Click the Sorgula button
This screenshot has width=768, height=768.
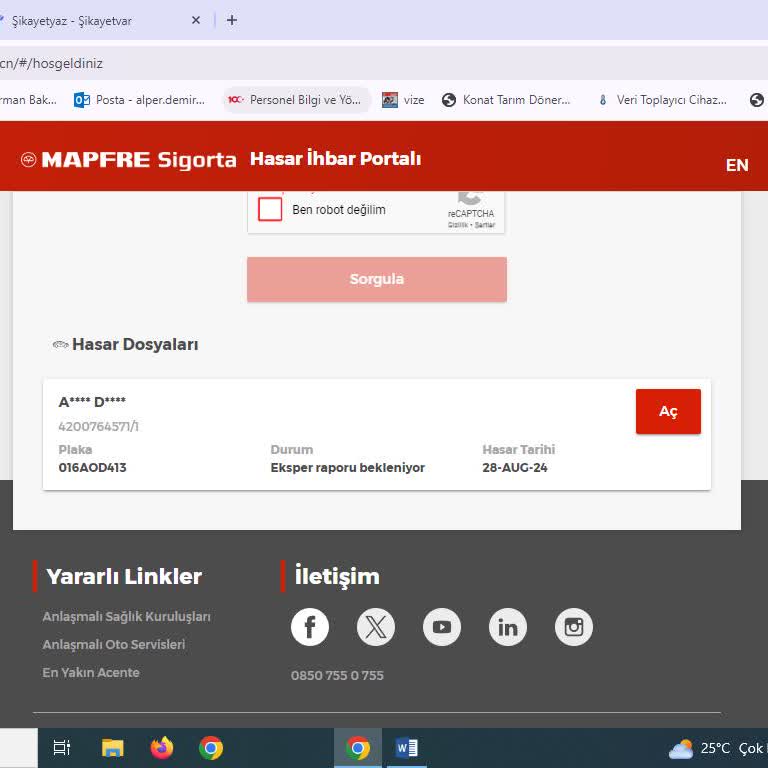pyautogui.click(x=377, y=279)
